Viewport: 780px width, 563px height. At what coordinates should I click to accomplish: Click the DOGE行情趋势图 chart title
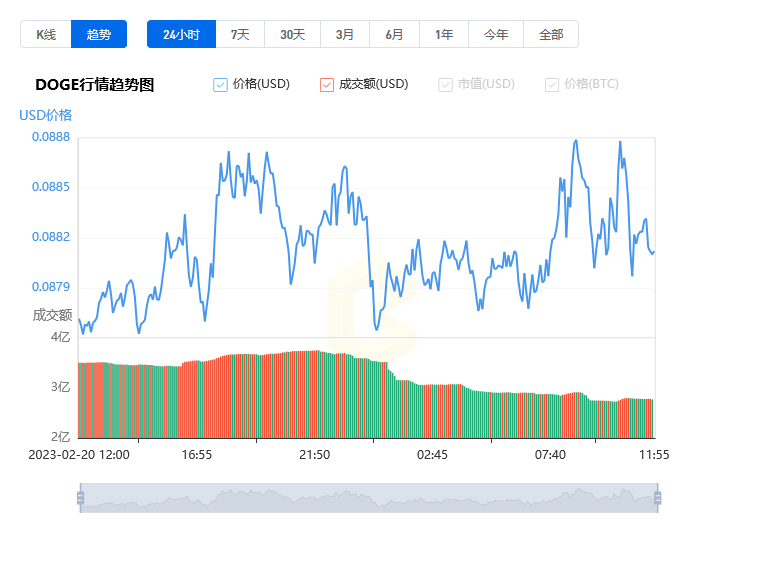(x=95, y=85)
